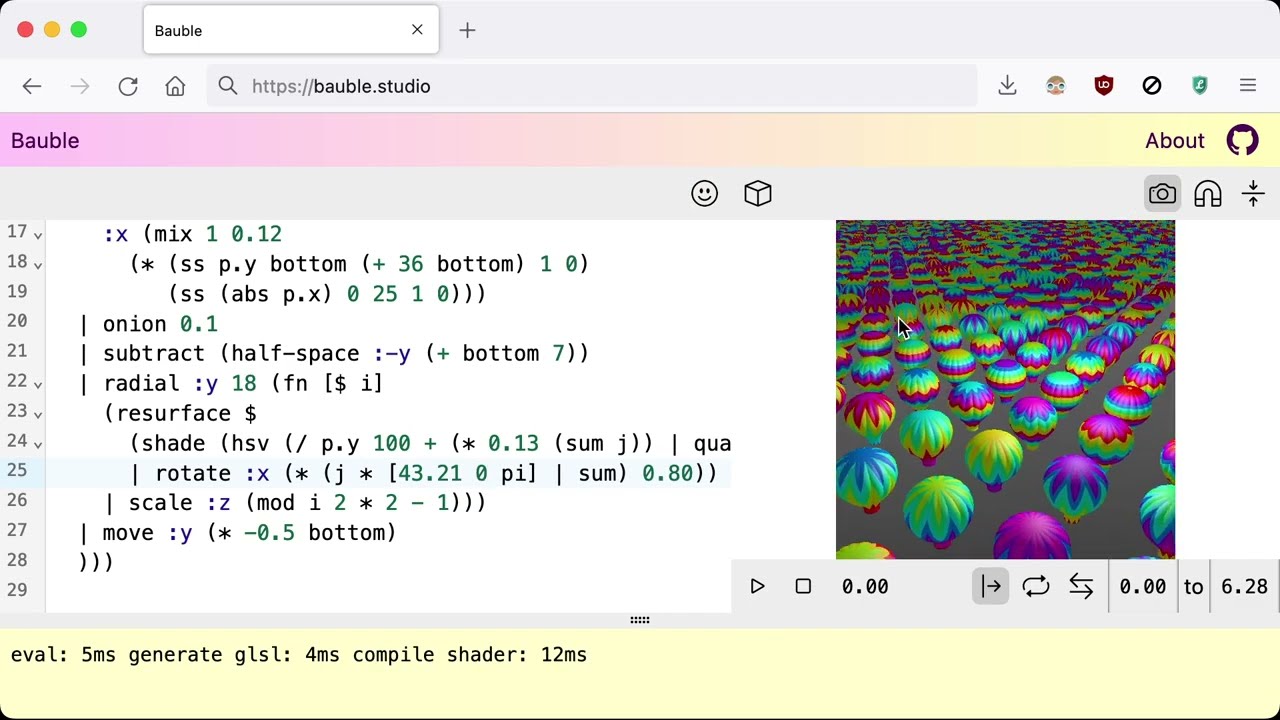Viewport: 1280px width, 720px height.
Task: Collapse the fold arrow on line 18
Action: point(38,265)
